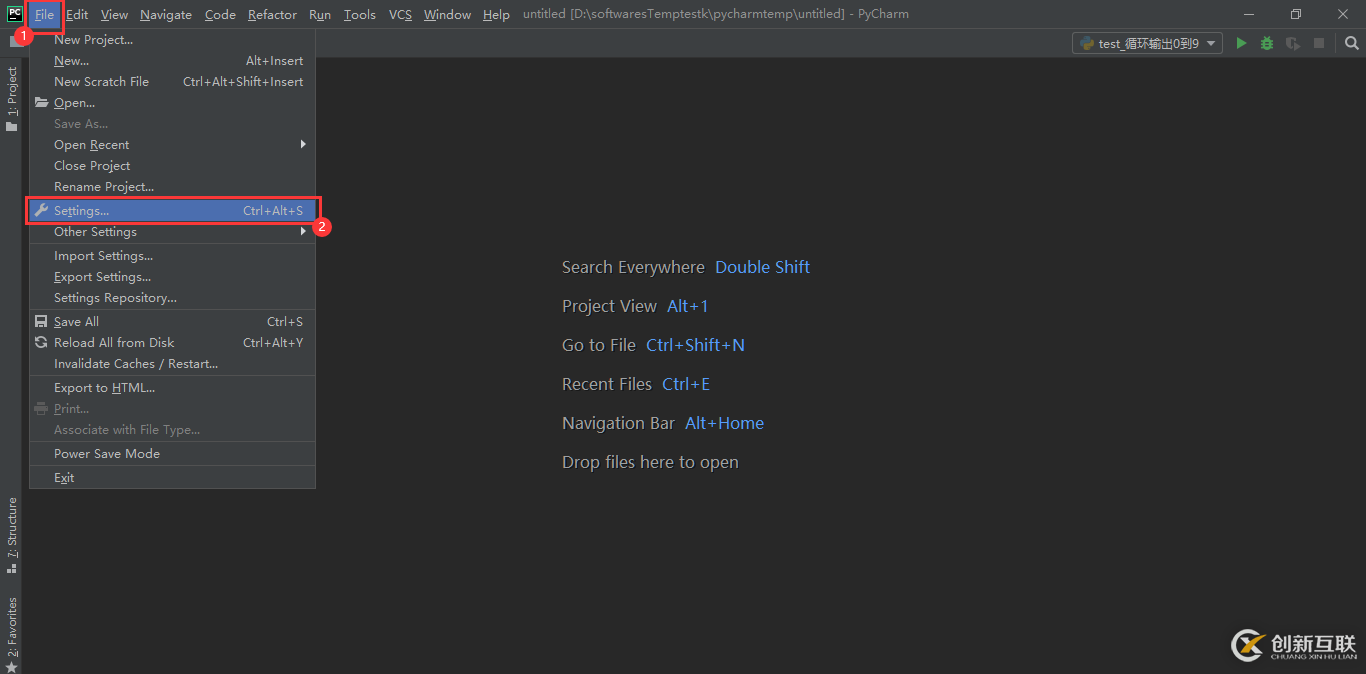Choose Save All menu entry
Screen dimensions: 1366x674
point(77,322)
